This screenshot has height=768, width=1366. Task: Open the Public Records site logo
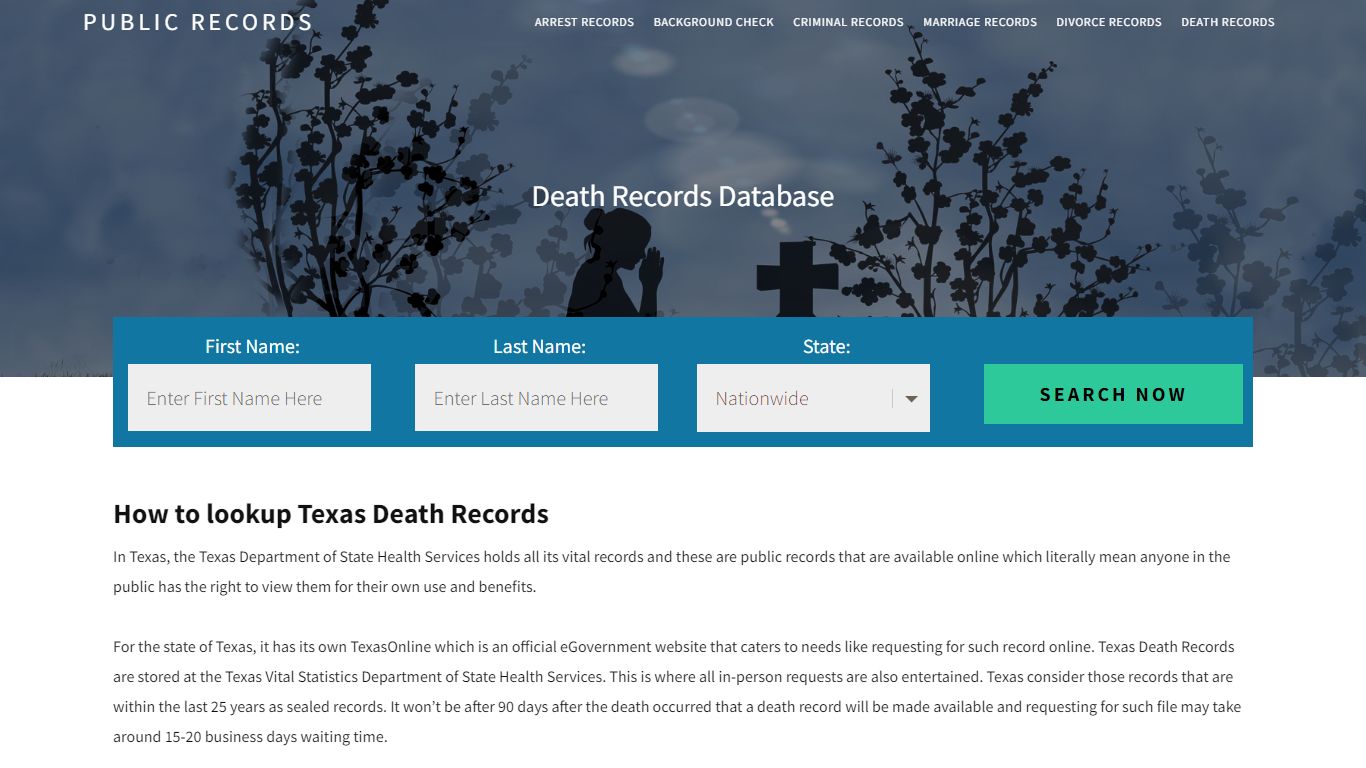coord(198,22)
